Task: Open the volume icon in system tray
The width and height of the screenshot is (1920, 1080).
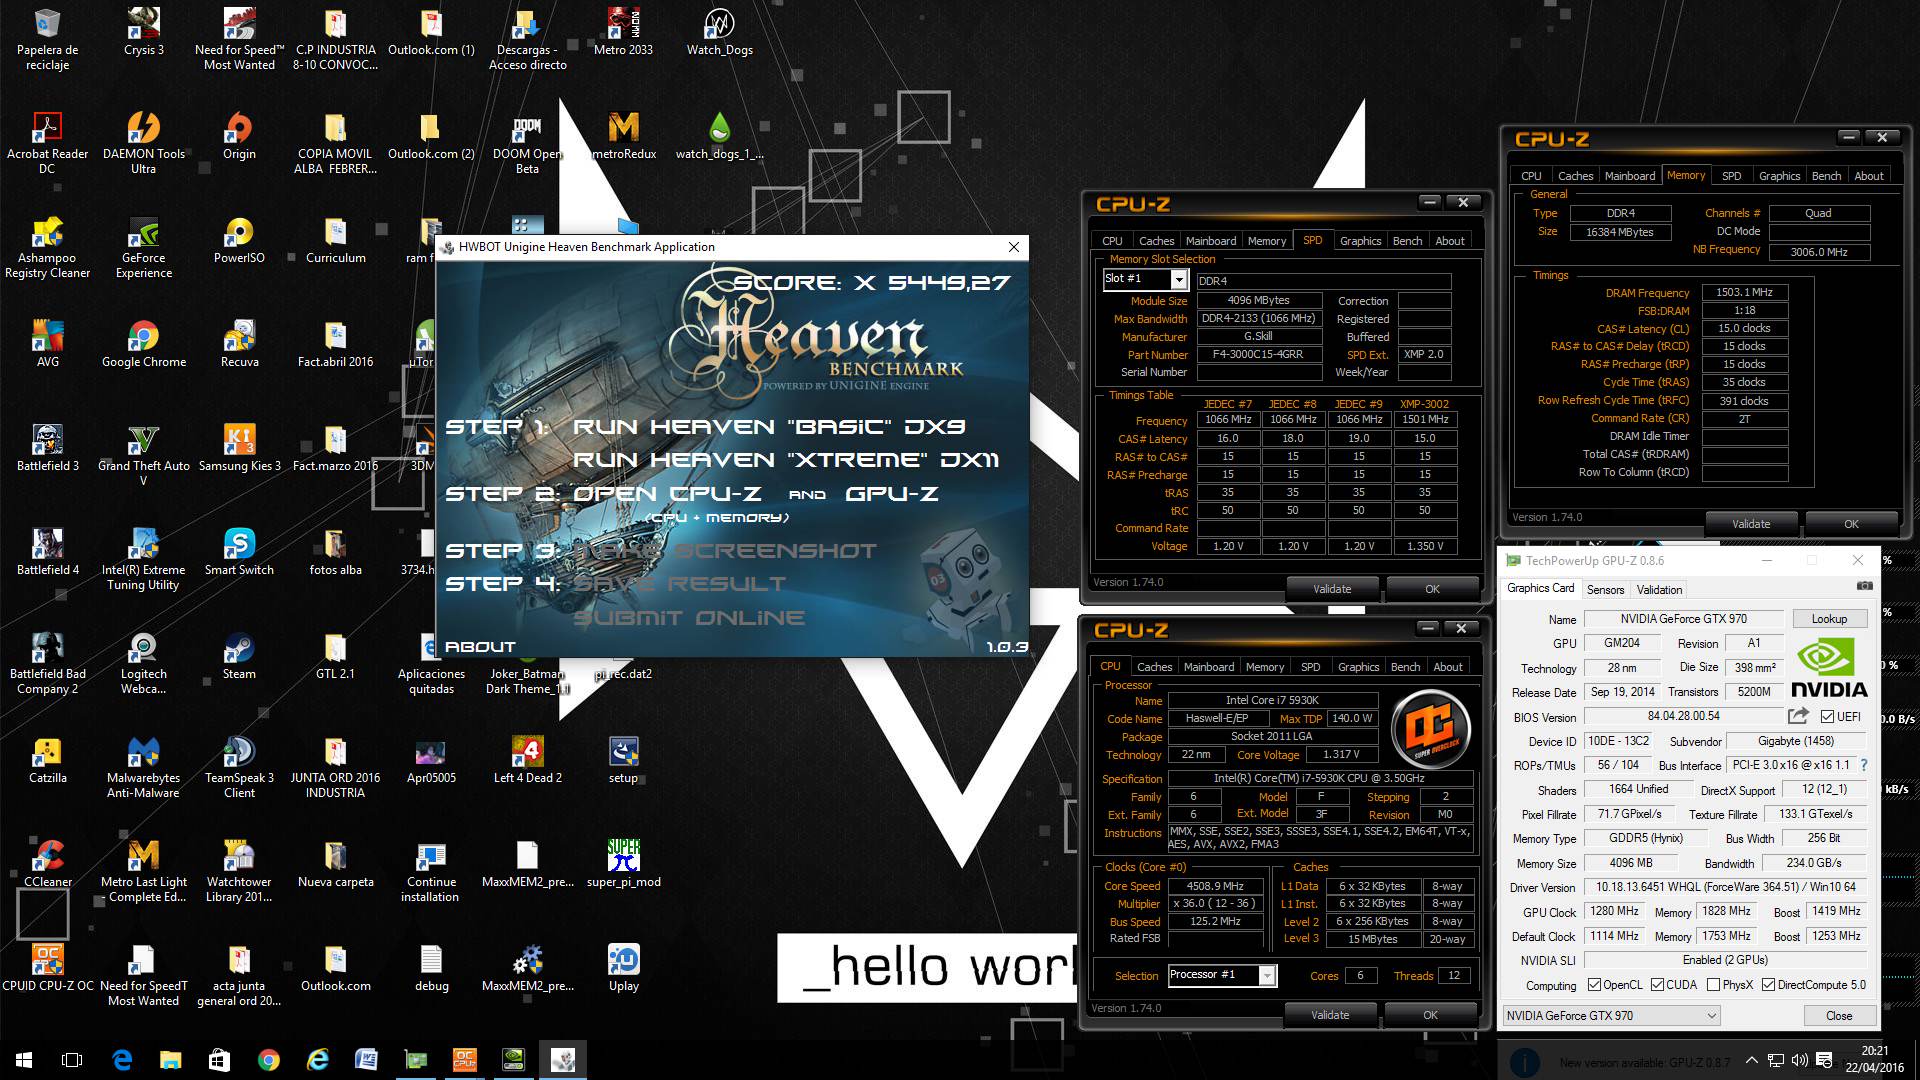Action: [1799, 1060]
